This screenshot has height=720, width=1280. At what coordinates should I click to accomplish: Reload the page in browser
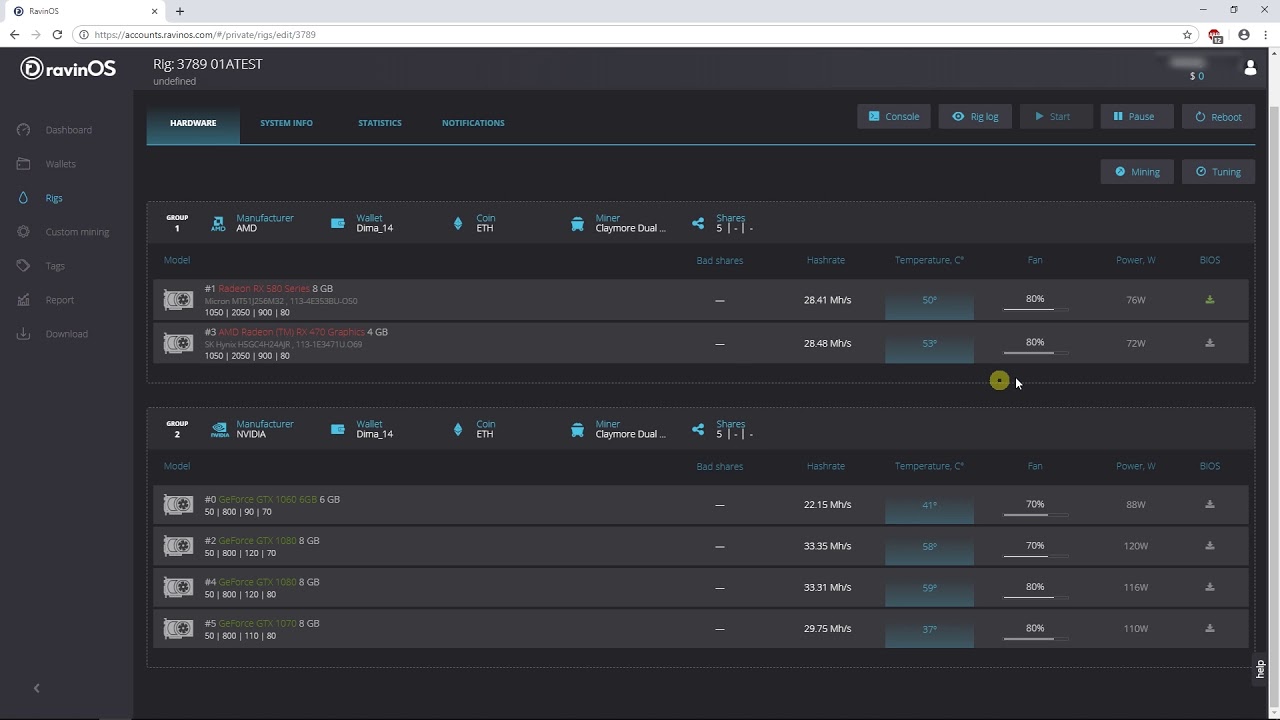tap(57, 34)
